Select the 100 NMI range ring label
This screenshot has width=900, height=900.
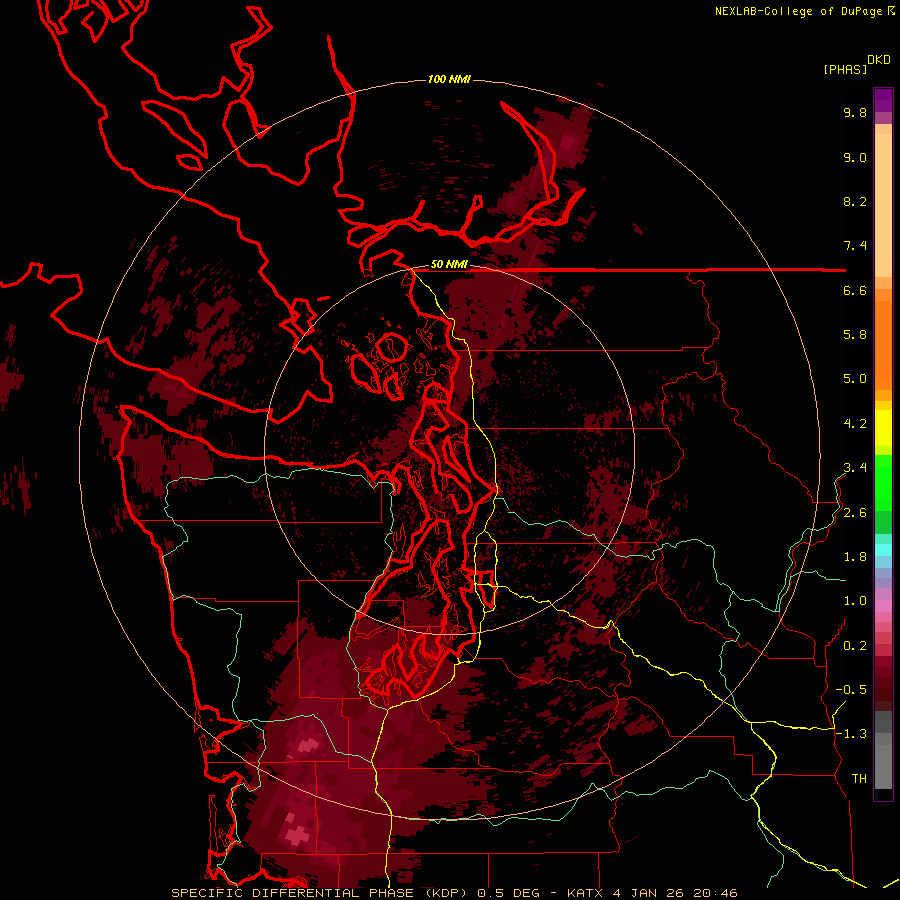click(x=449, y=79)
